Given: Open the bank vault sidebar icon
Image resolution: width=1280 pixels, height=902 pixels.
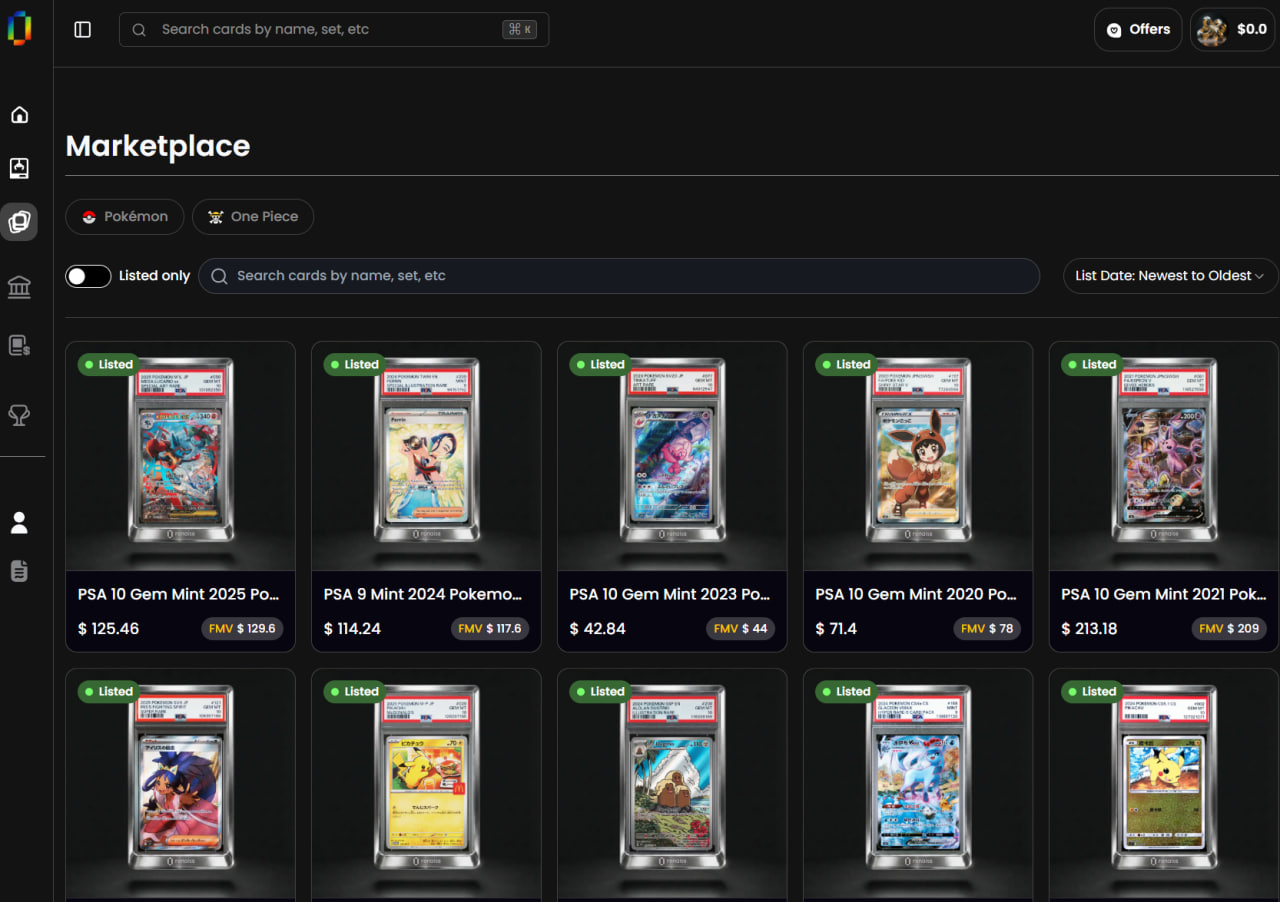Looking at the screenshot, I should coord(19,288).
